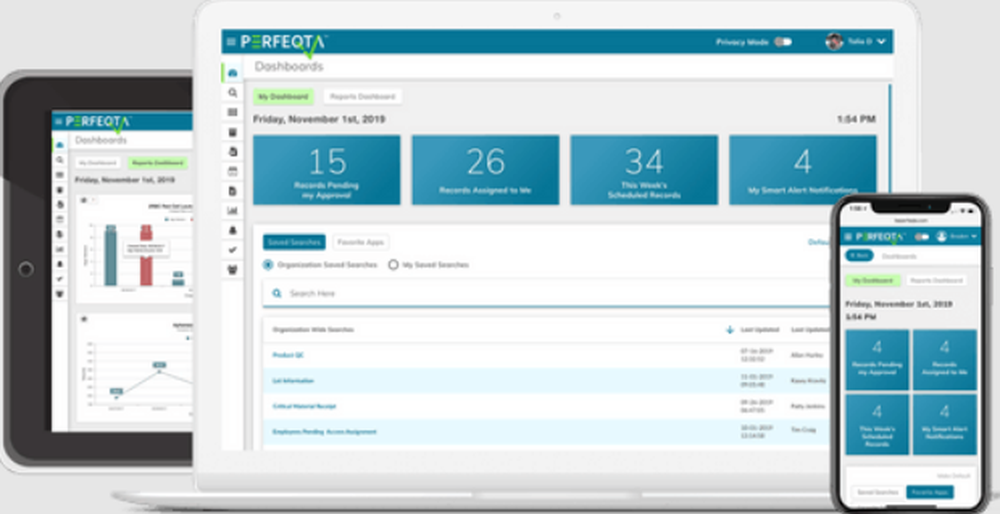
Task: Open the hamburger menu on the phone screen
Action: (x=848, y=237)
